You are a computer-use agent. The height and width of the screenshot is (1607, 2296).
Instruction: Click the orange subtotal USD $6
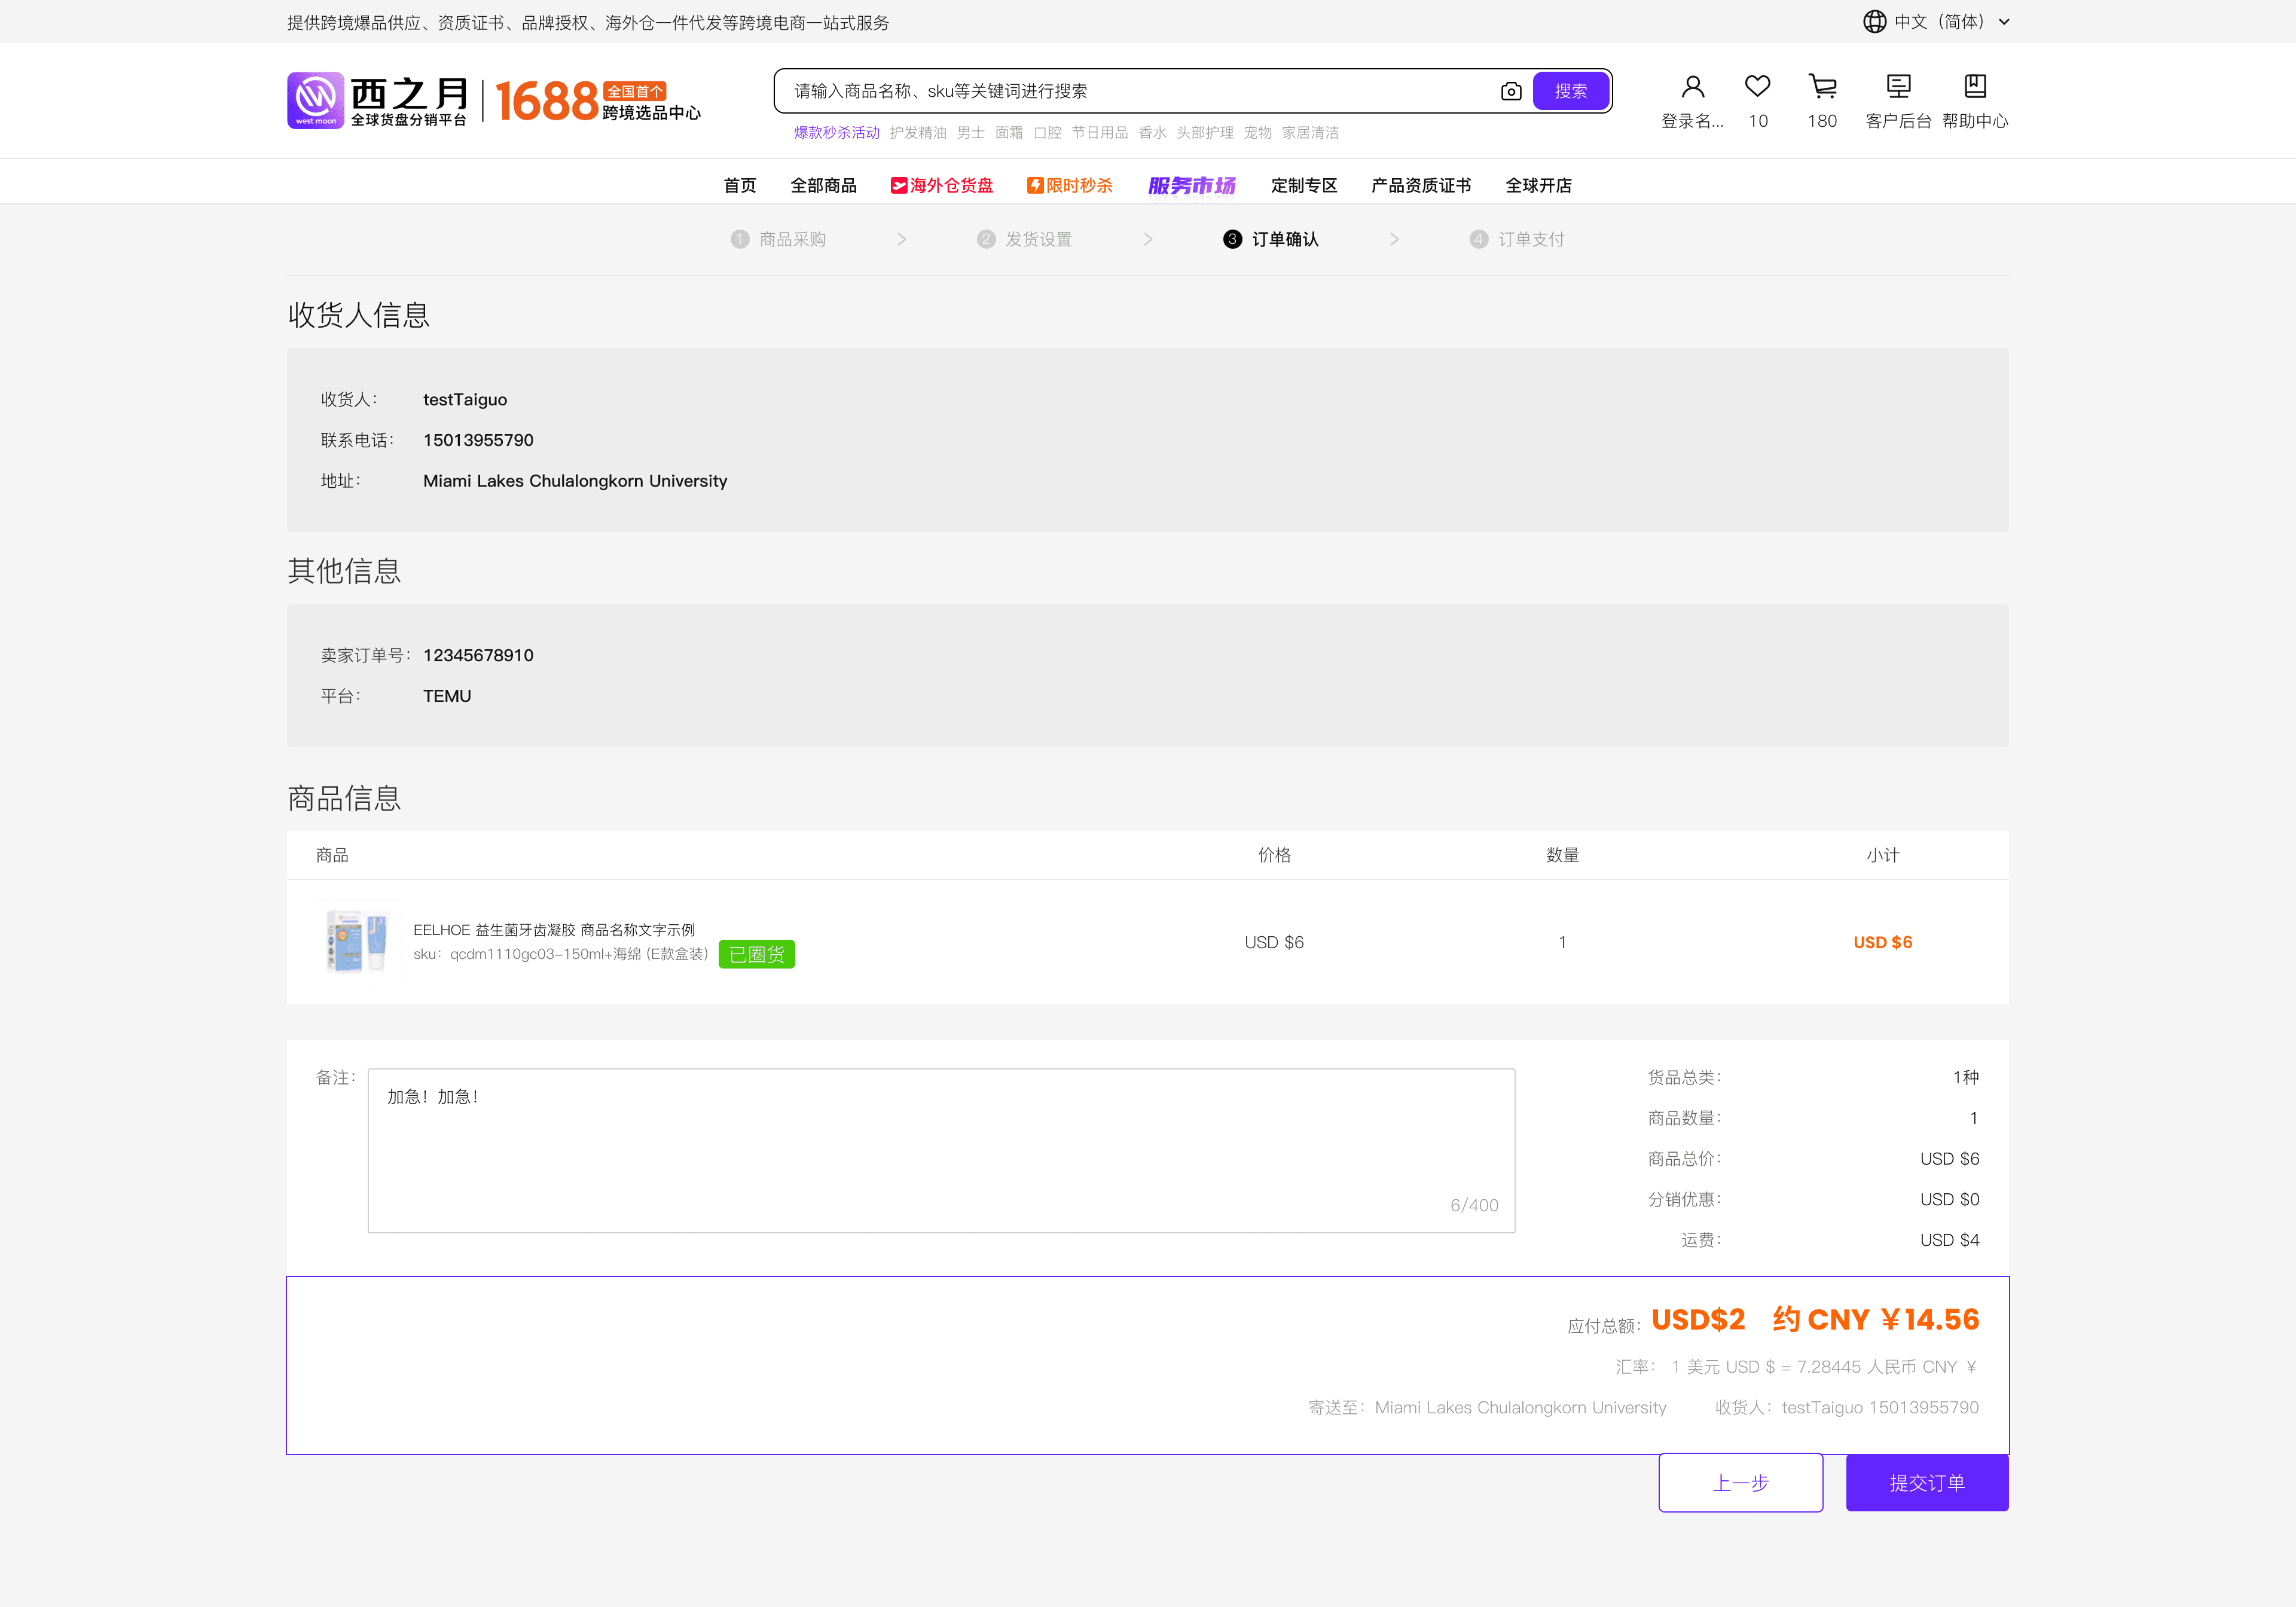(1882, 942)
